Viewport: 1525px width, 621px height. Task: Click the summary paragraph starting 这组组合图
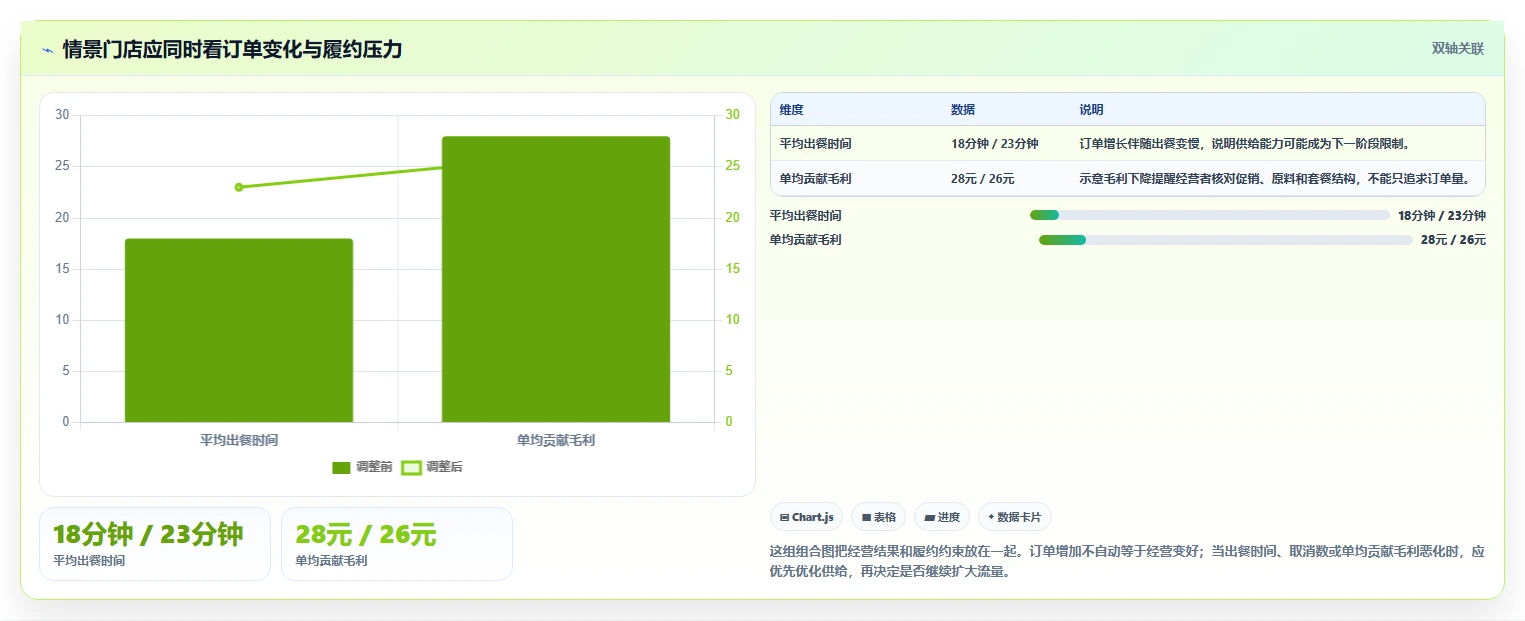click(1127, 562)
